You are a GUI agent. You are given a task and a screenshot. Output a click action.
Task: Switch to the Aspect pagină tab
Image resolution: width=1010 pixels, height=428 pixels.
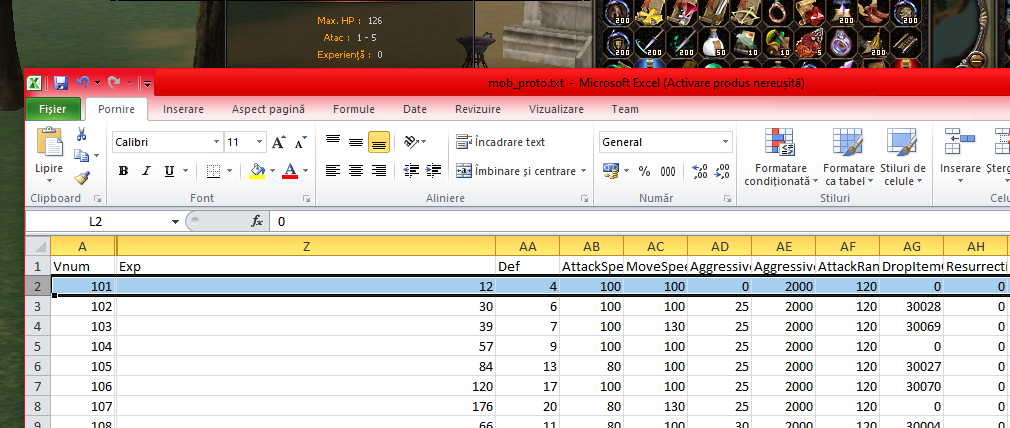tap(269, 109)
